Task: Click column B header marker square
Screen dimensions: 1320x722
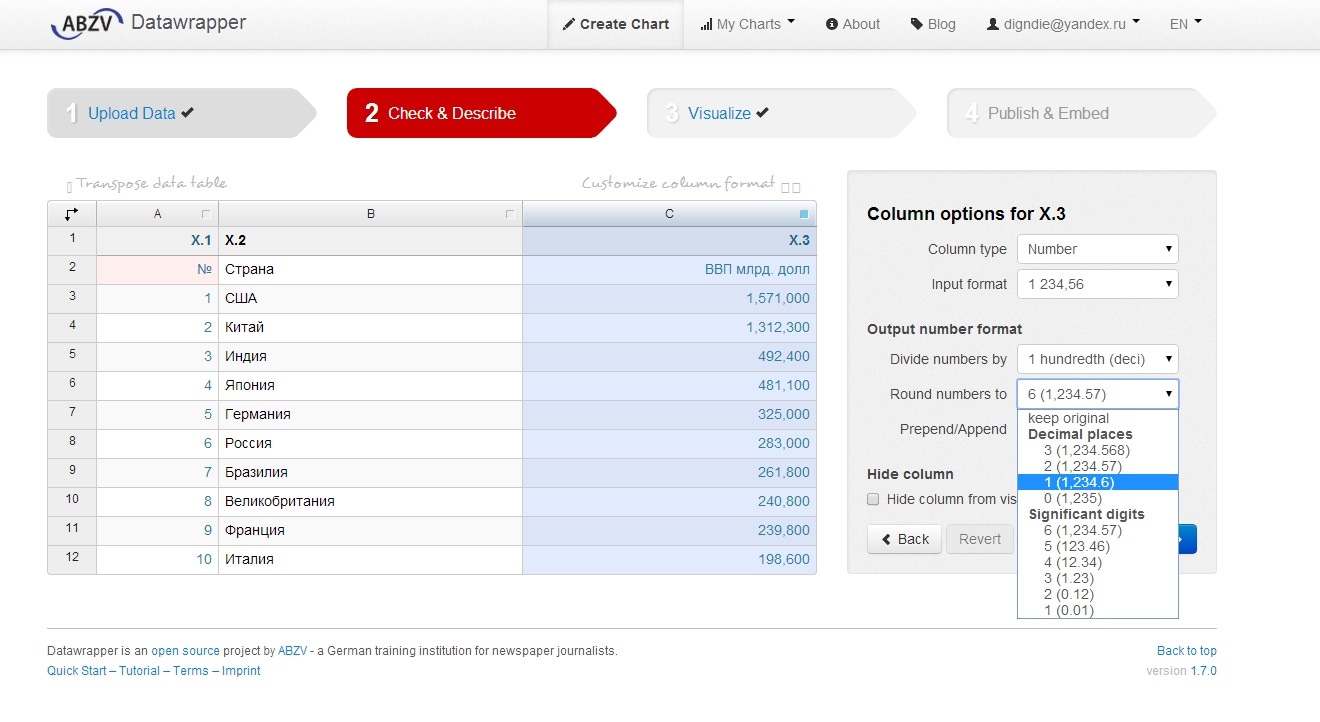Action: (x=510, y=214)
